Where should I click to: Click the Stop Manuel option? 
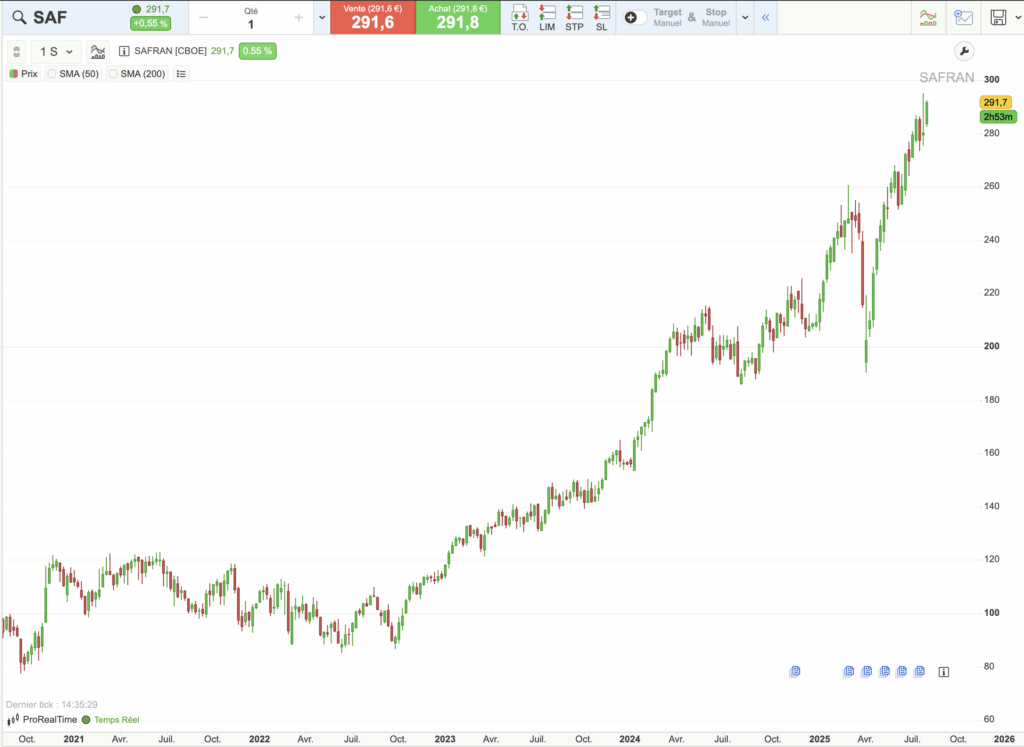point(715,17)
